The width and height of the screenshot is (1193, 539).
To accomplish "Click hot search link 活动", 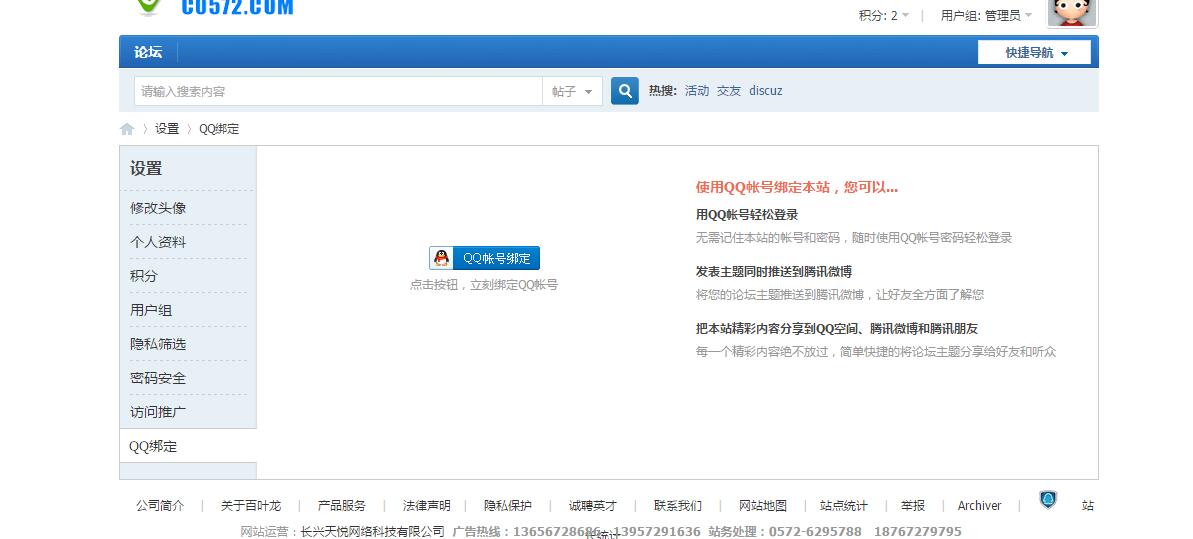I will (x=697, y=91).
